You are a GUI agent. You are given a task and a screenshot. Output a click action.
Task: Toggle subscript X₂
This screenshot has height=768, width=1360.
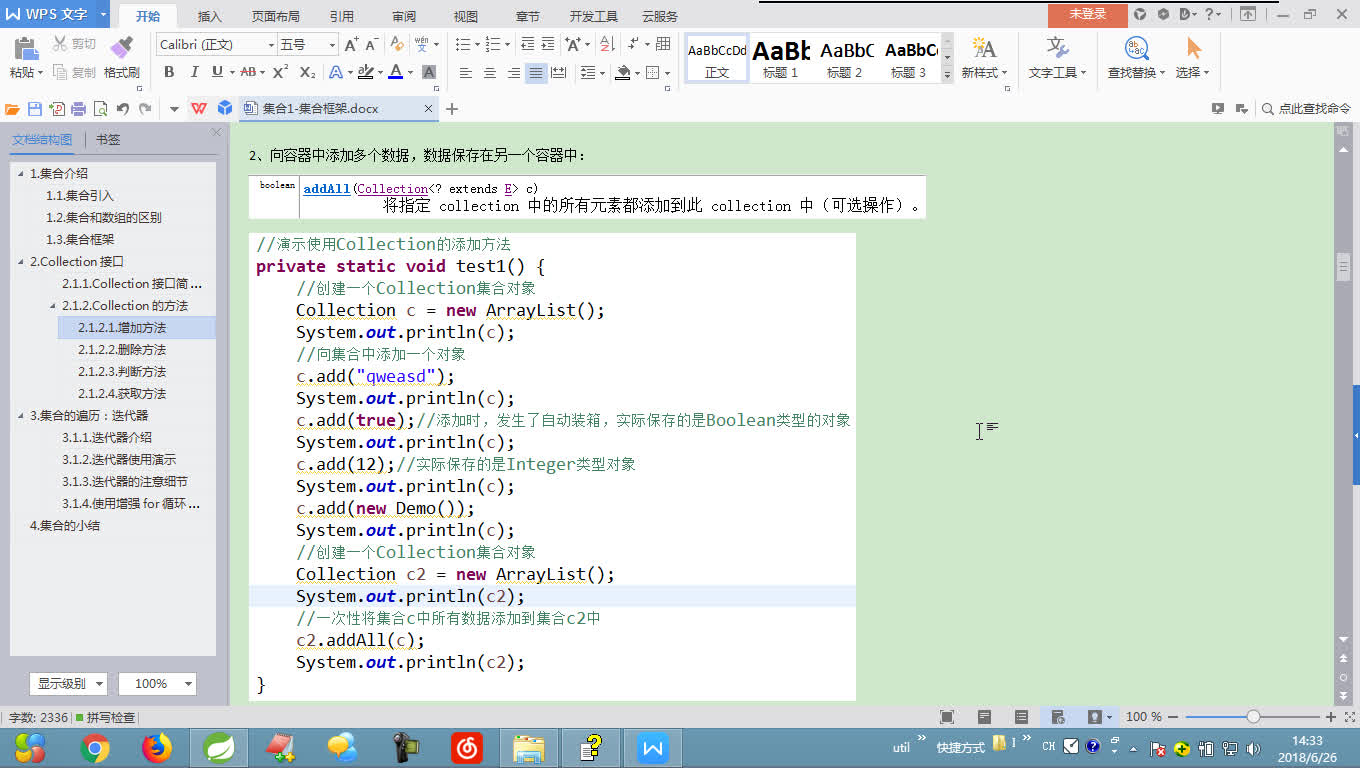pyautogui.click(x=307, y=72)
